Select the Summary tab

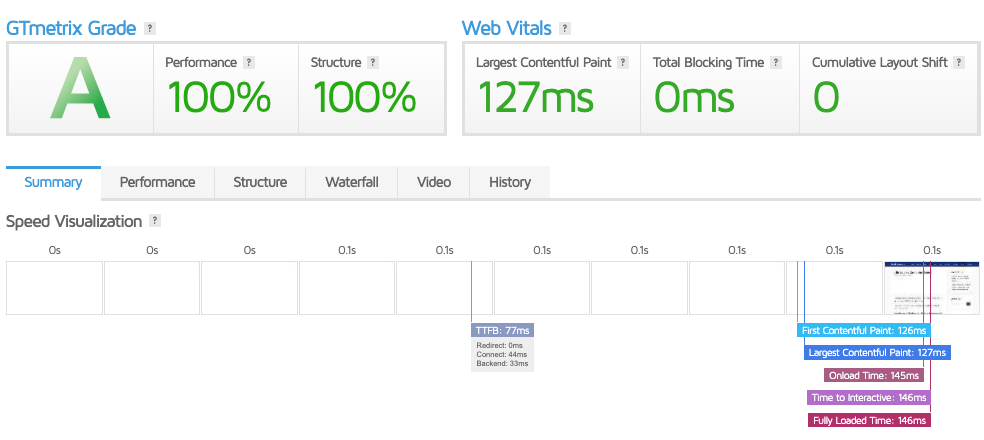[x=53, y=182]
